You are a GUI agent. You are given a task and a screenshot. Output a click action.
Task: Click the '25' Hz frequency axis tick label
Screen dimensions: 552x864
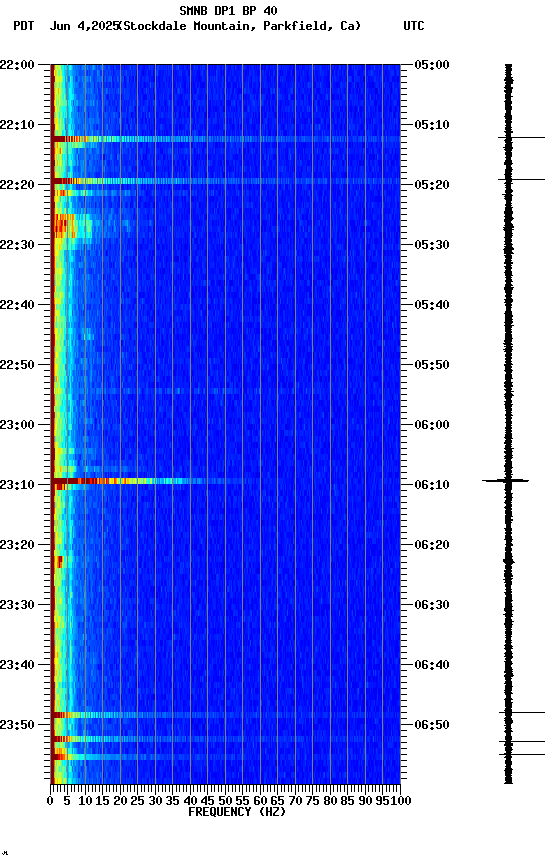(x=138, y=801)
